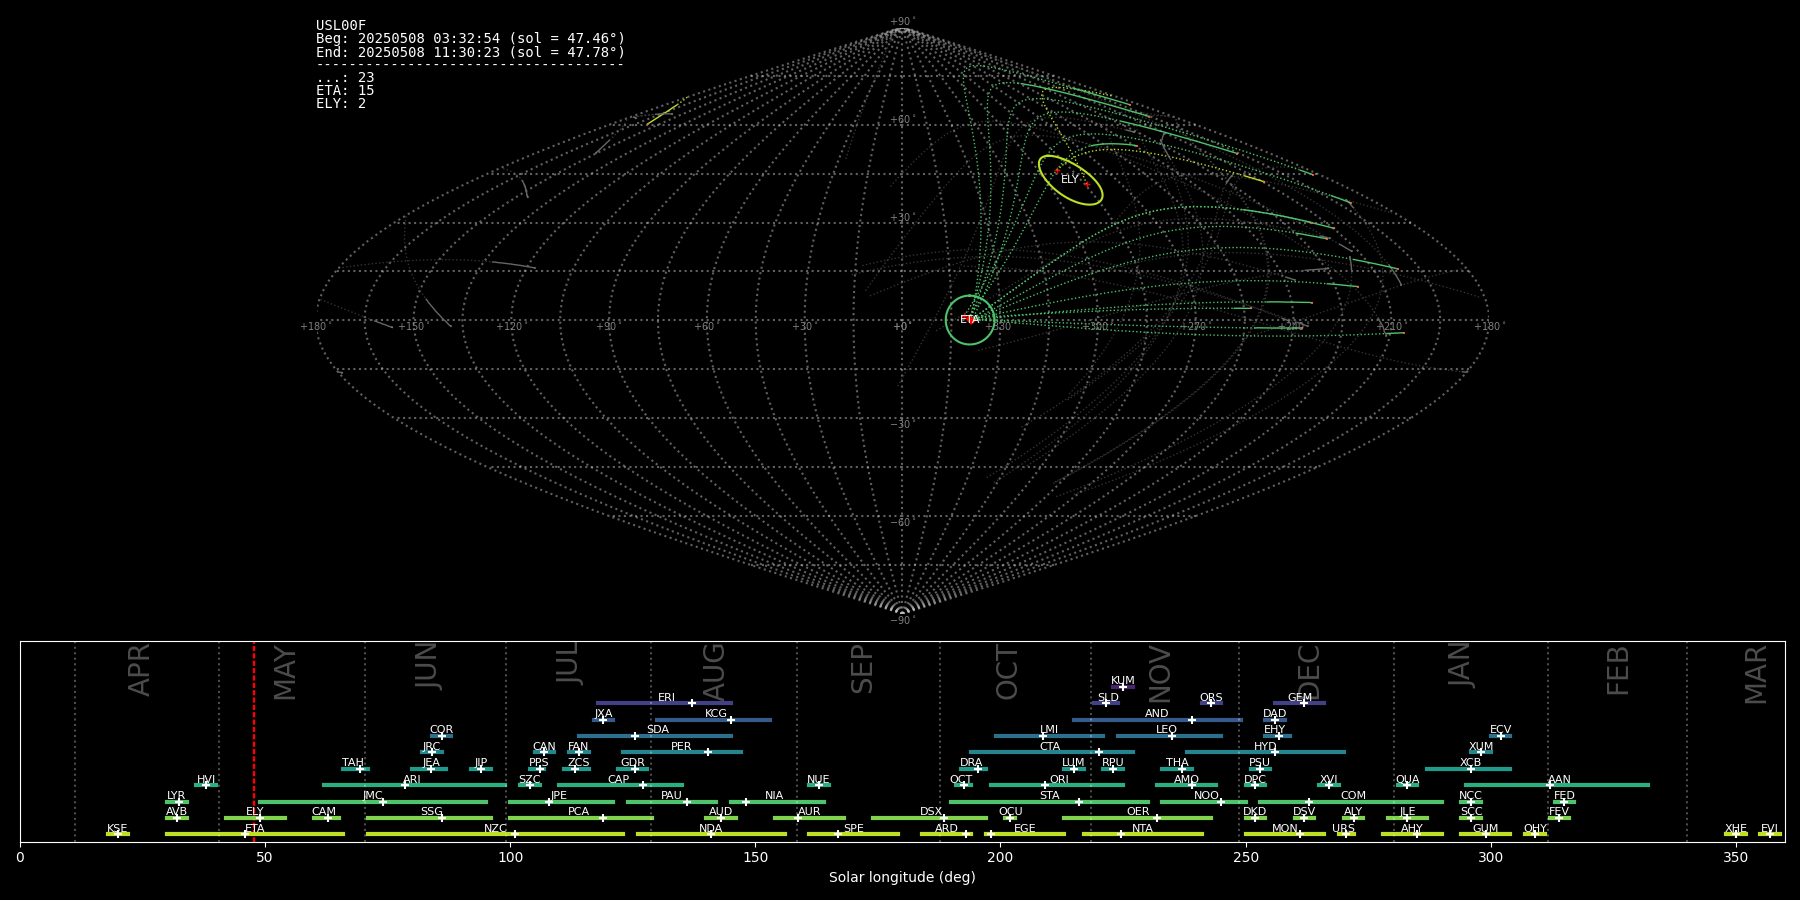Click the LYR shower peak marker
This screenshot has height=900, width=1800.
pos(179,802)
